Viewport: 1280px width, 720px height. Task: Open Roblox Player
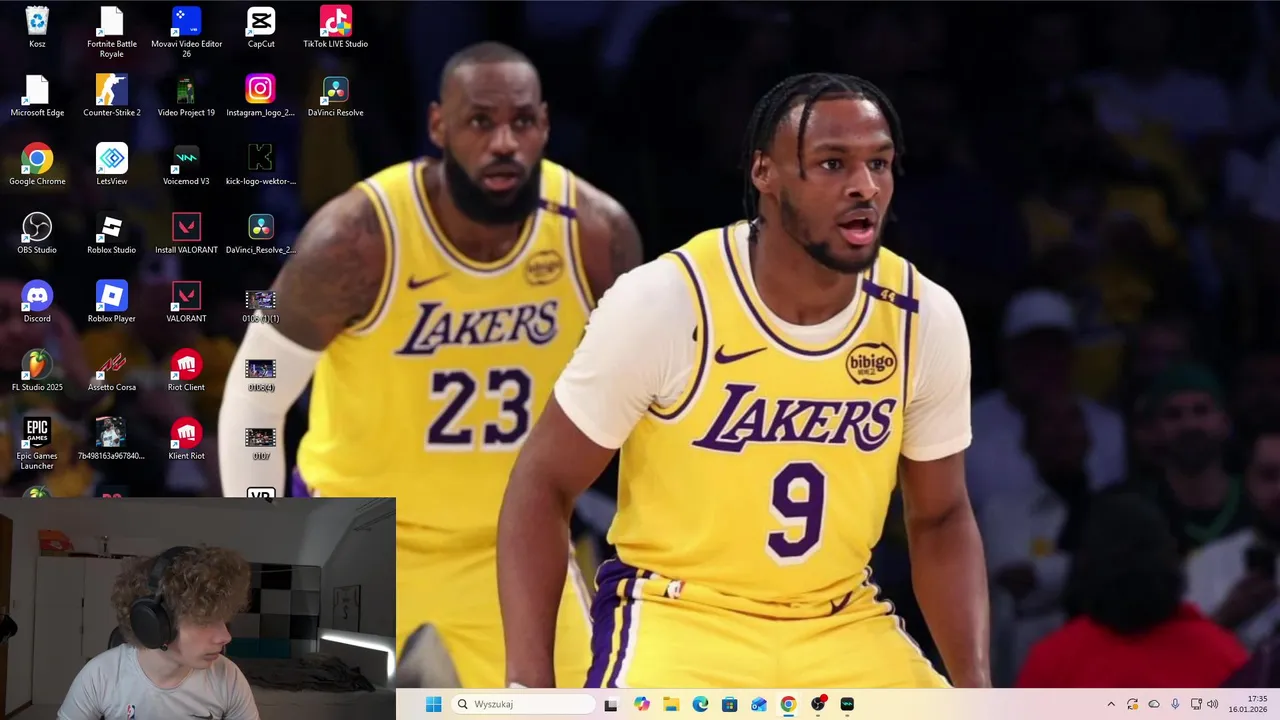[112, 302]
